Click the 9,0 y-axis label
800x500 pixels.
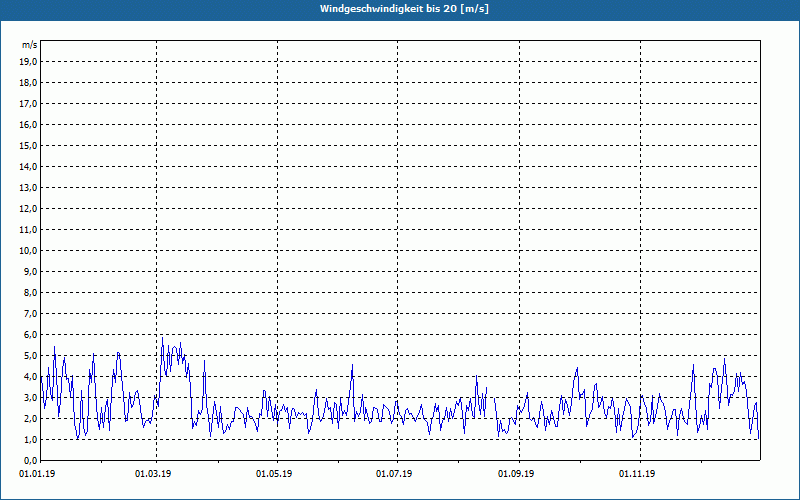point(30,271)
